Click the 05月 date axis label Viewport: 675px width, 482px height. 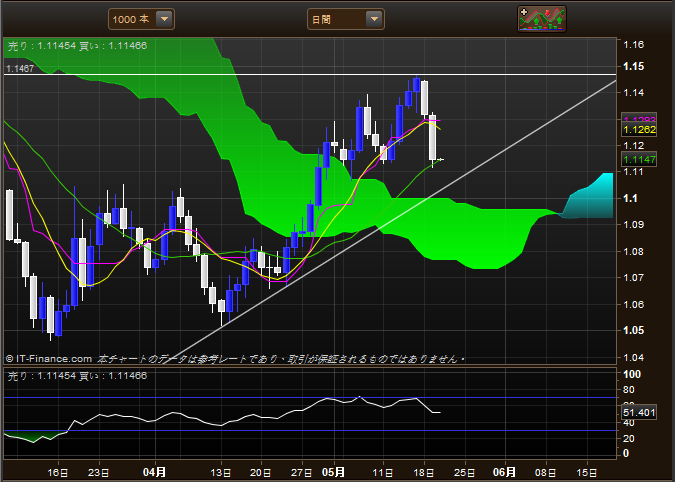334,472
